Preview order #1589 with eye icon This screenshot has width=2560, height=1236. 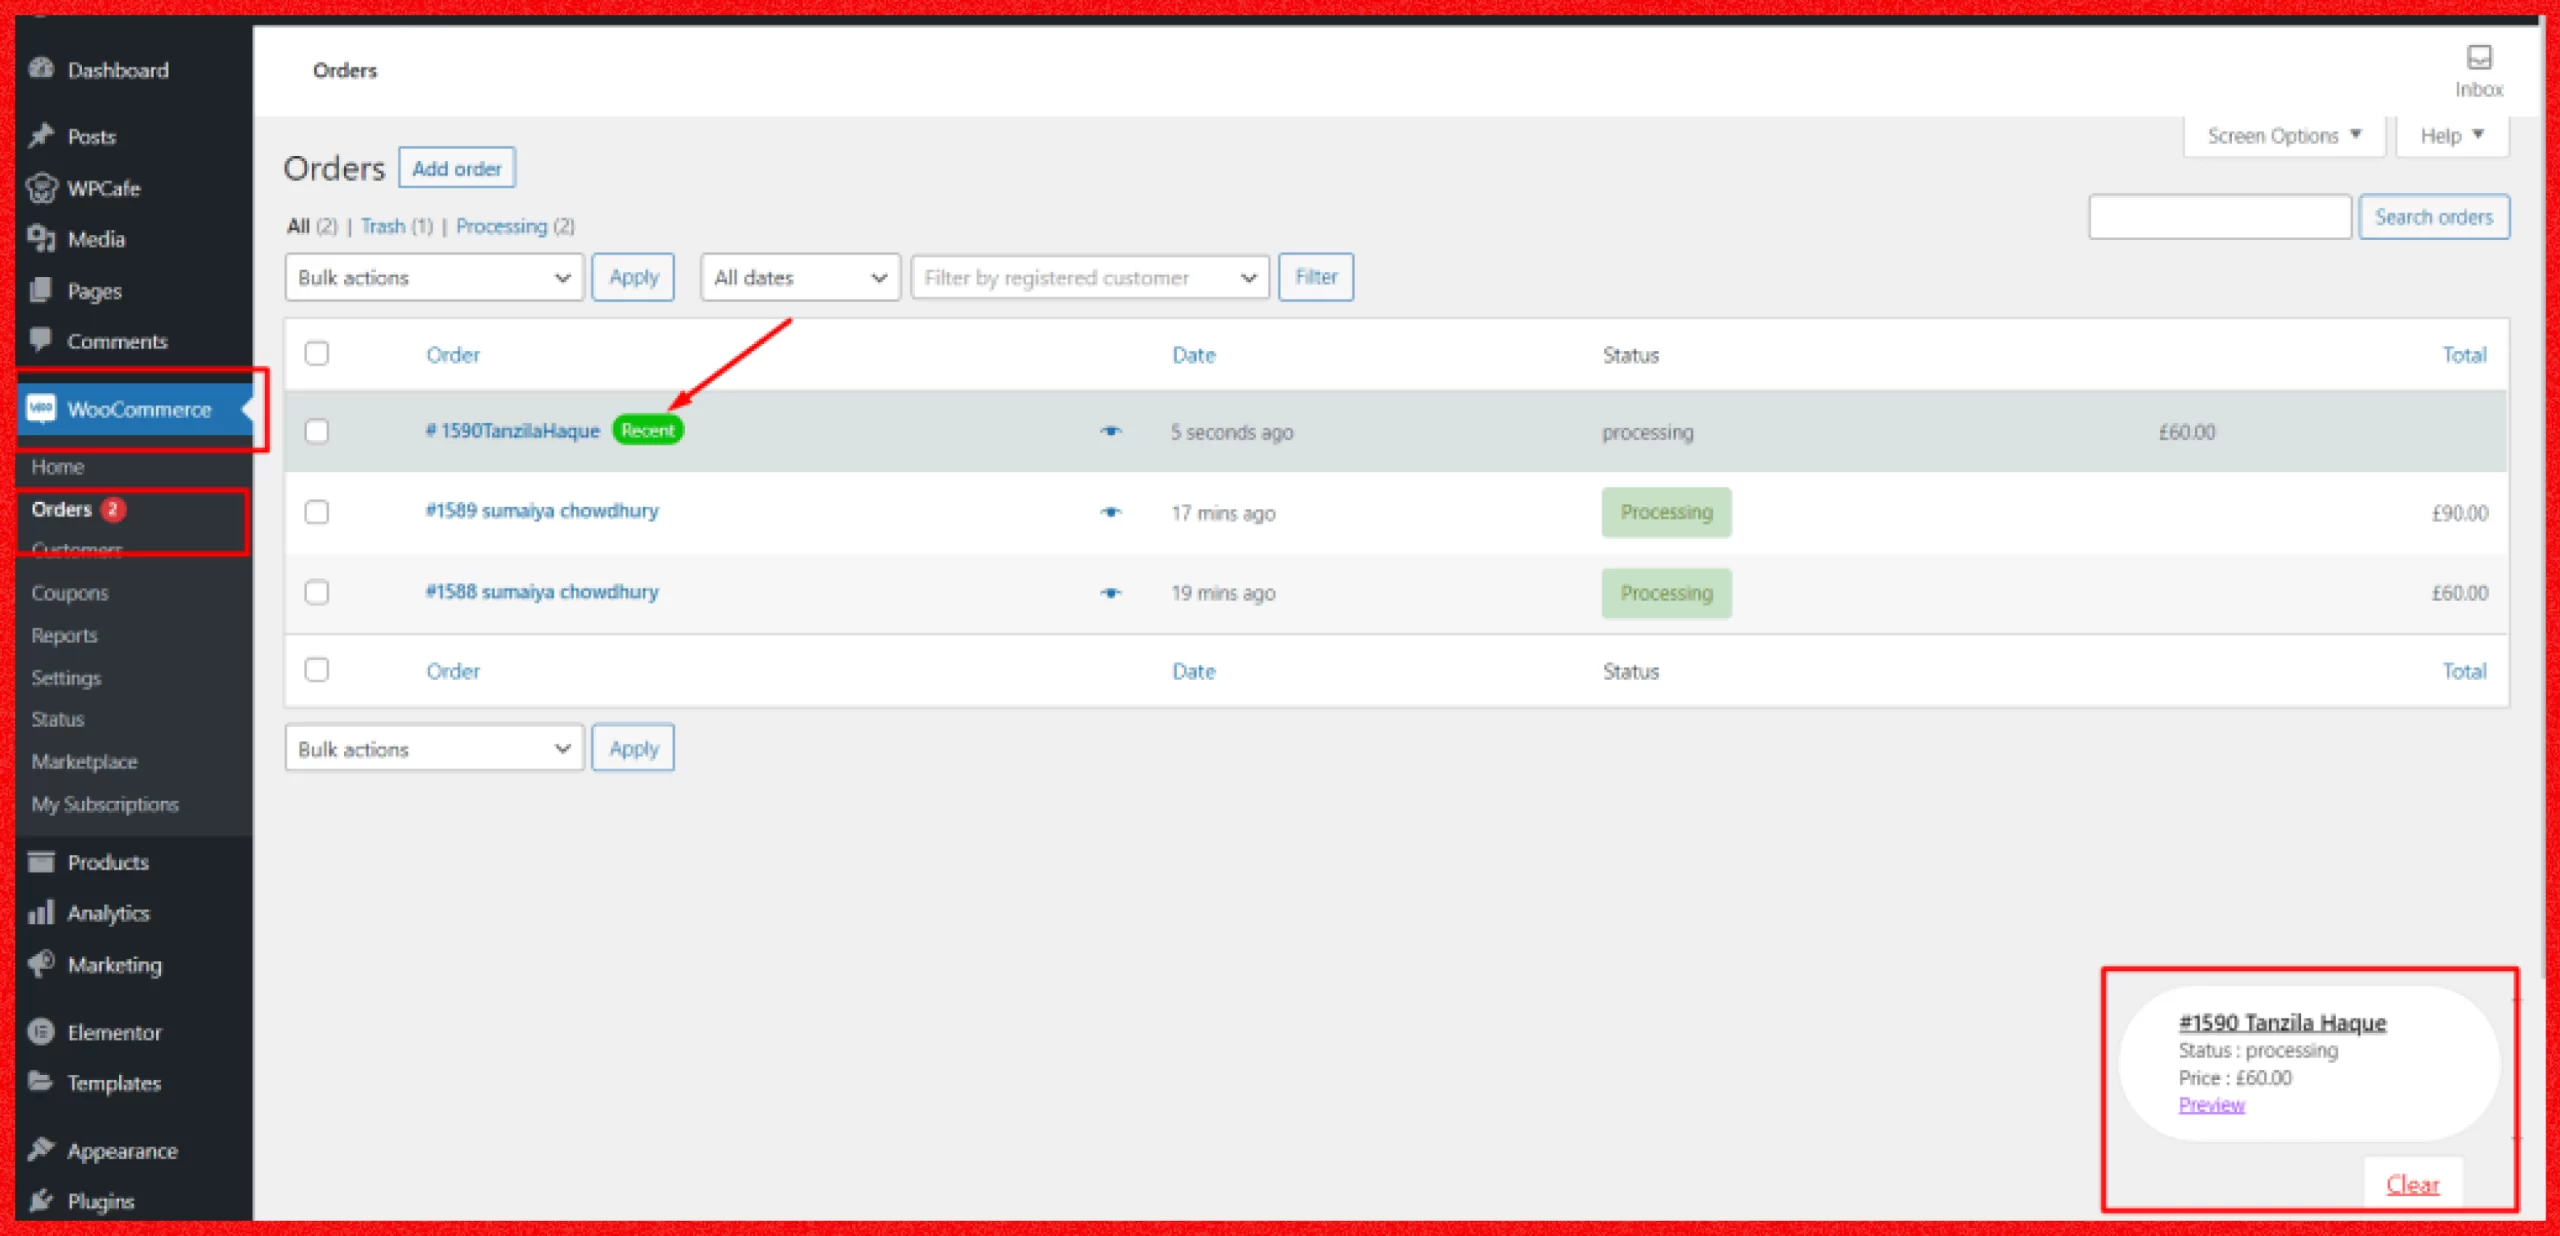click(1111, 512)
